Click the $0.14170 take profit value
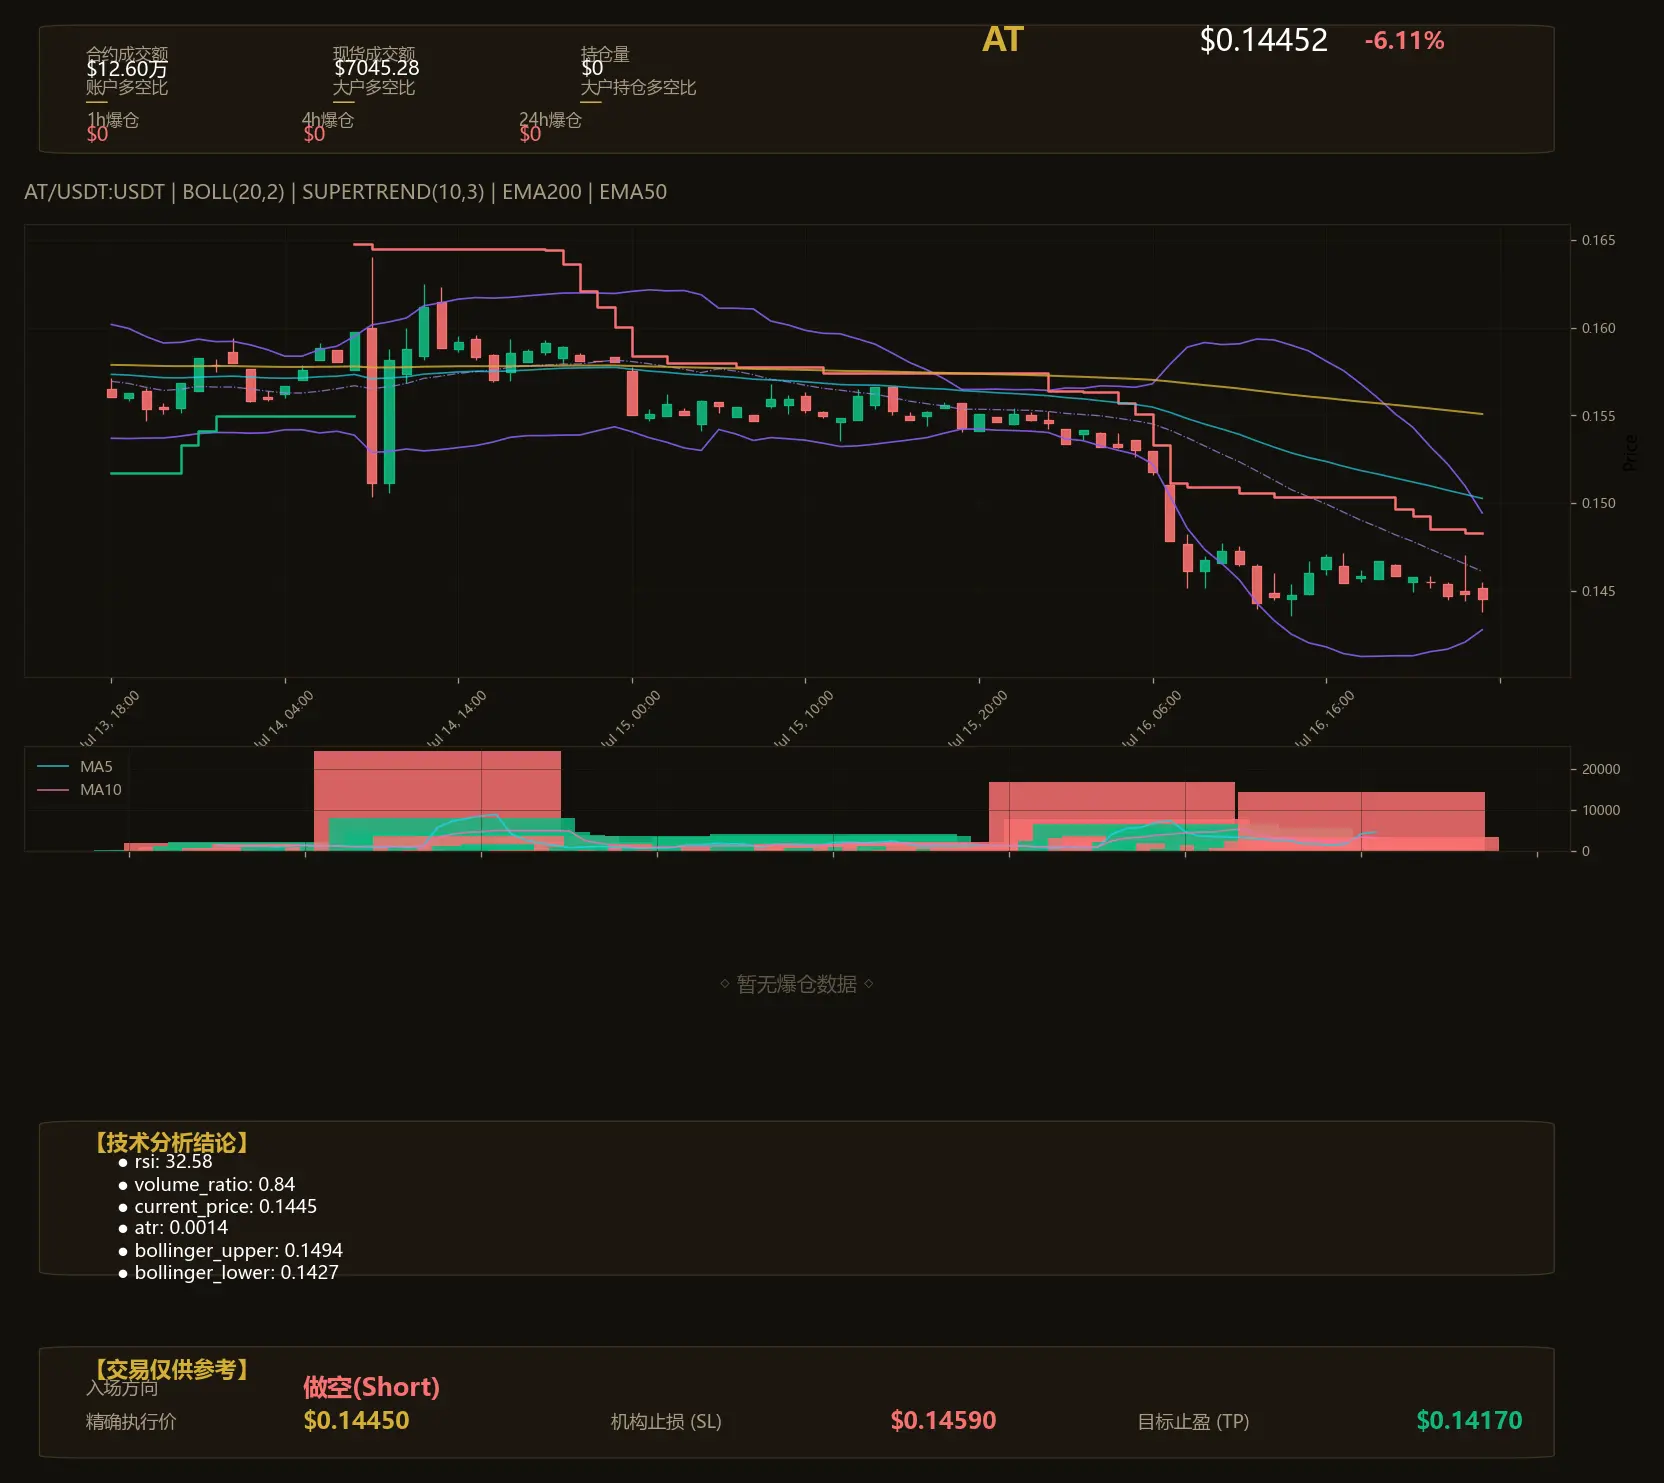1664x1483 pixels. (1469, 1421)
